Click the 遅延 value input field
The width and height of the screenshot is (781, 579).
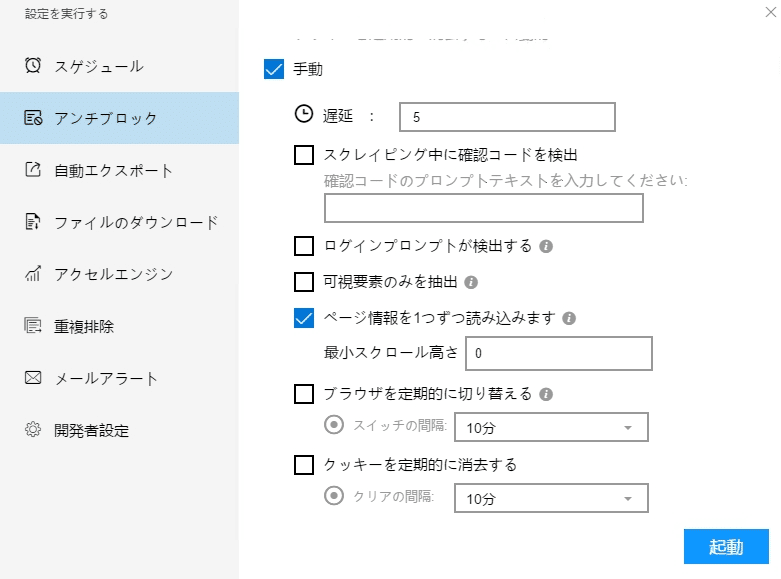506,117
